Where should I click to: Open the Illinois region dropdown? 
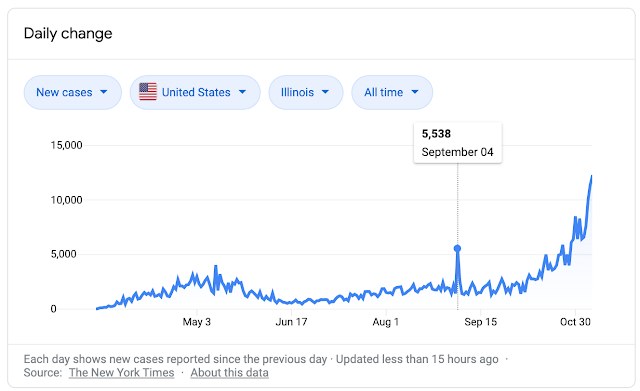pyautogui.click(x=306, y=92)
